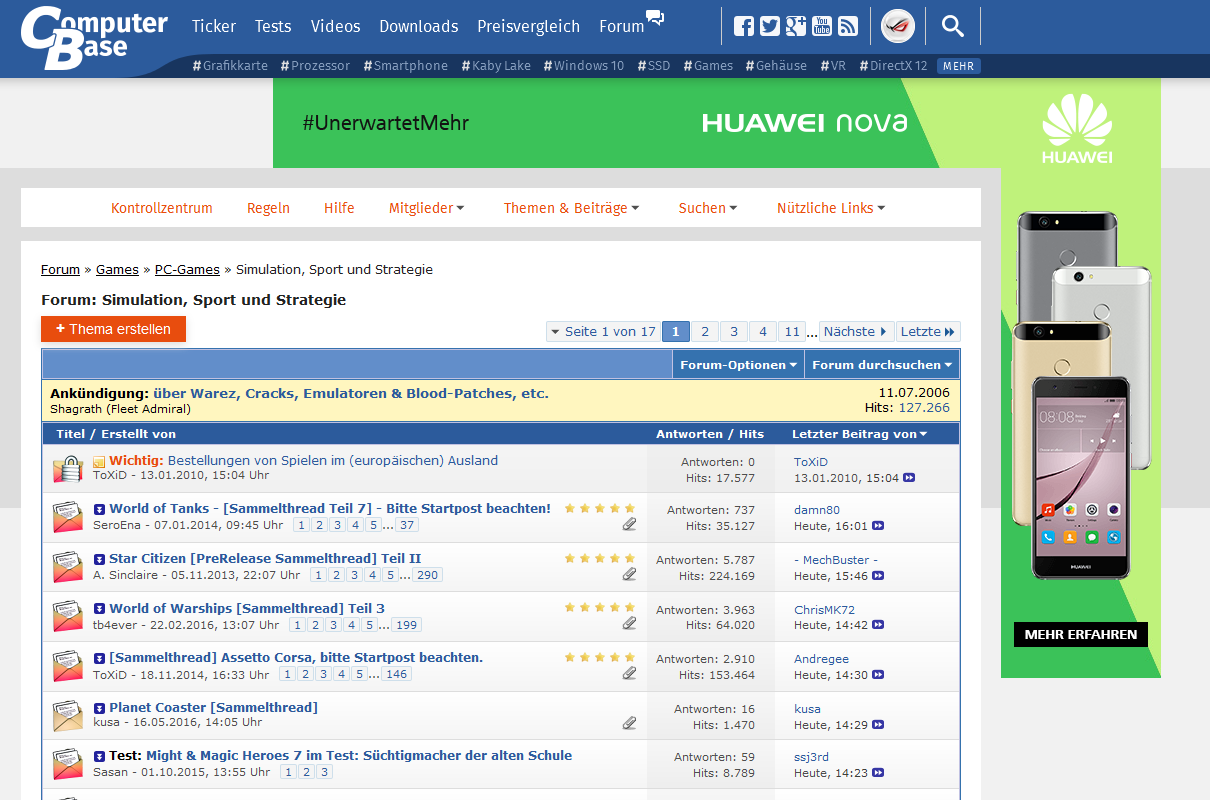Click the Huawei nova banner advertisement
Viewport: 1210px width, 800px height.
point(636,123)
